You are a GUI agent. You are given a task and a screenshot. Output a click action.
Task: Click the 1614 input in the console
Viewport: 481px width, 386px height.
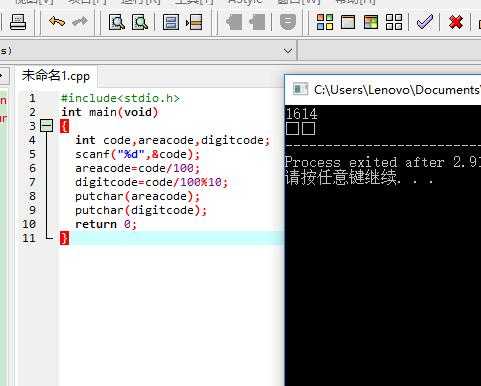click(302, 114)
